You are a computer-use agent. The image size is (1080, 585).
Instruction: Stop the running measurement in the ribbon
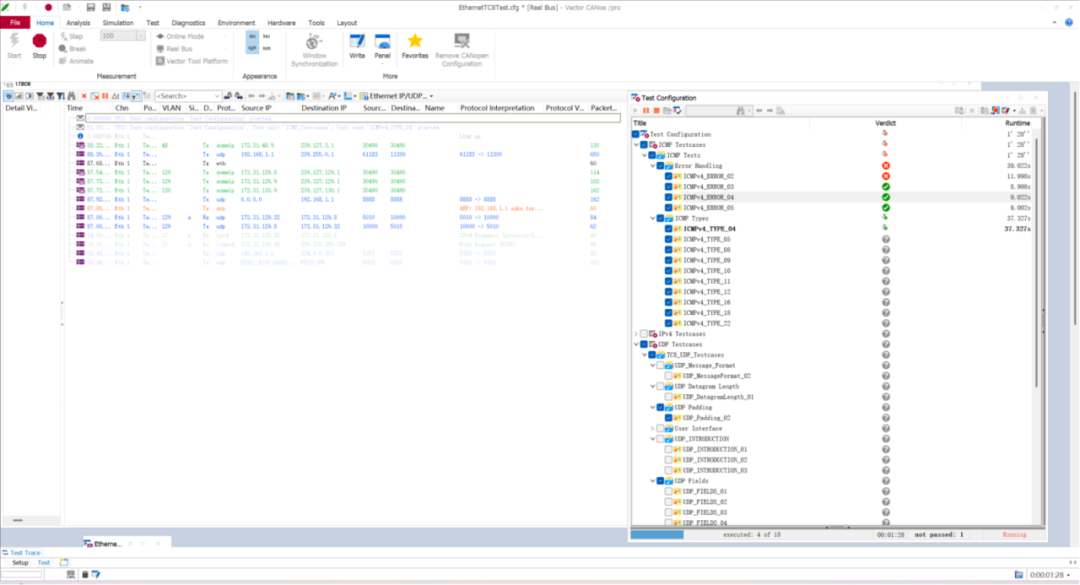[39, 46]
